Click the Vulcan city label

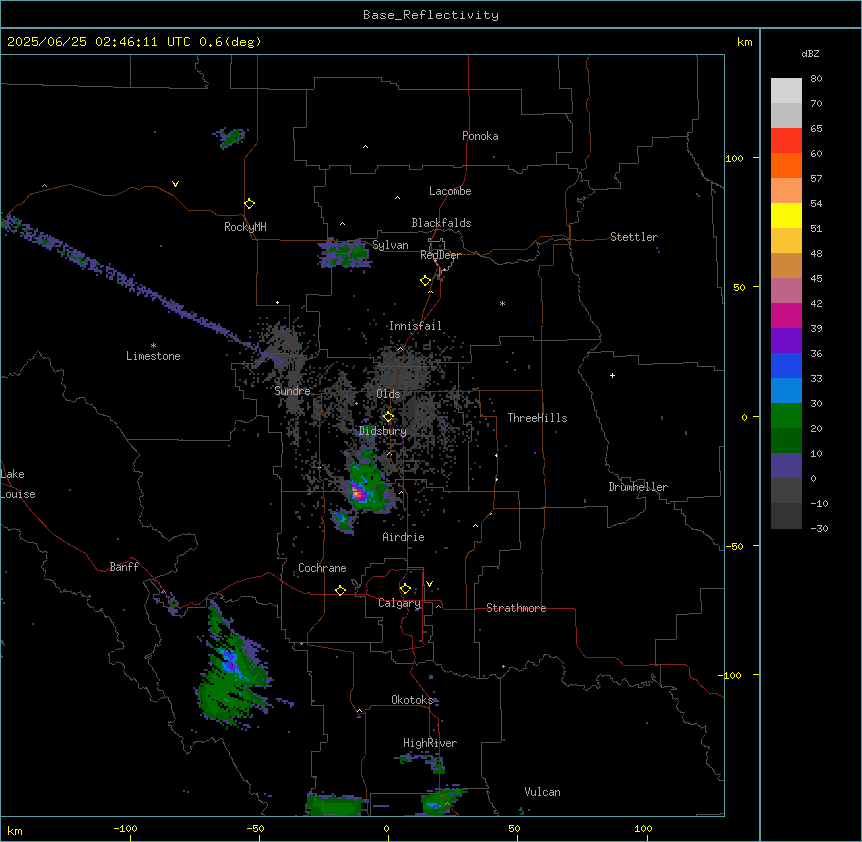[x=543, y=792]
